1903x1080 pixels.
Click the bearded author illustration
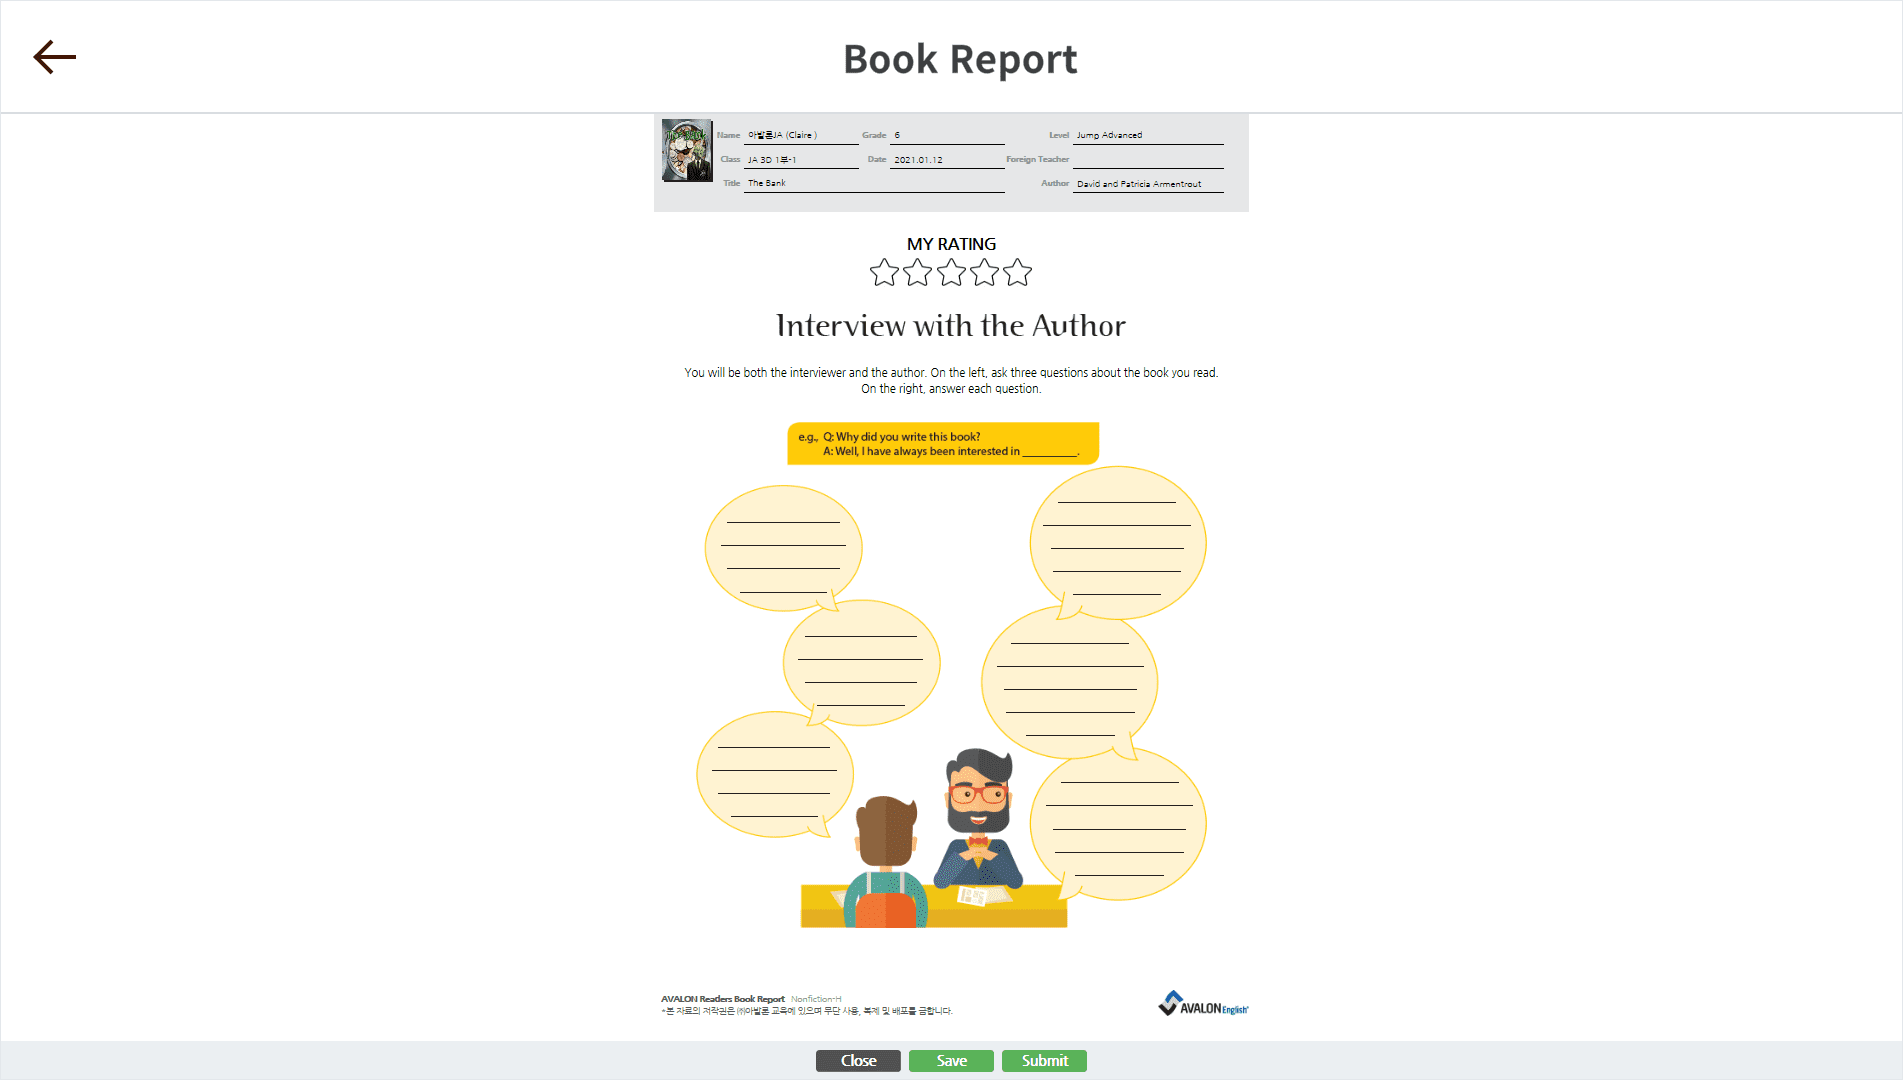pos(980,820)
